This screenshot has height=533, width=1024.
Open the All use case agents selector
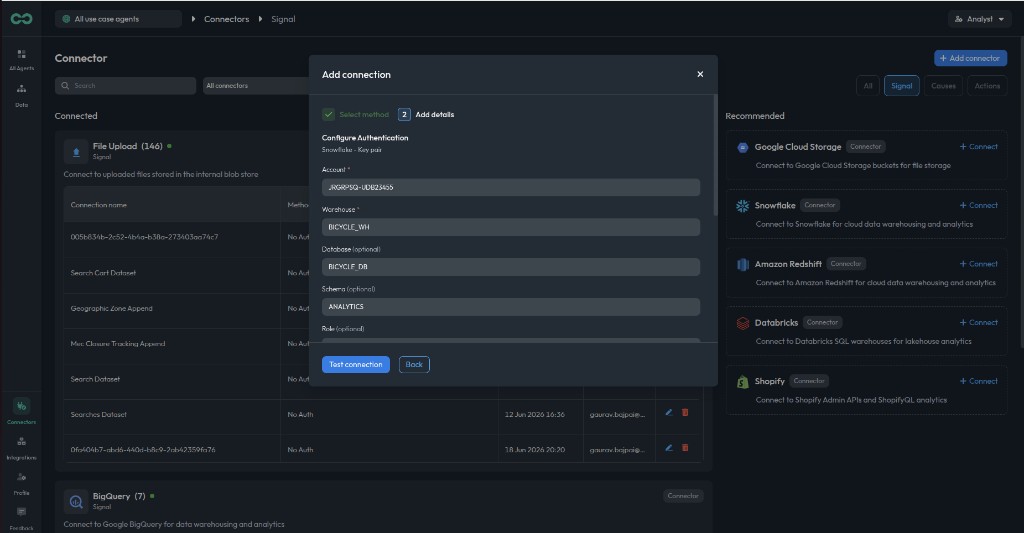(118, 19)
